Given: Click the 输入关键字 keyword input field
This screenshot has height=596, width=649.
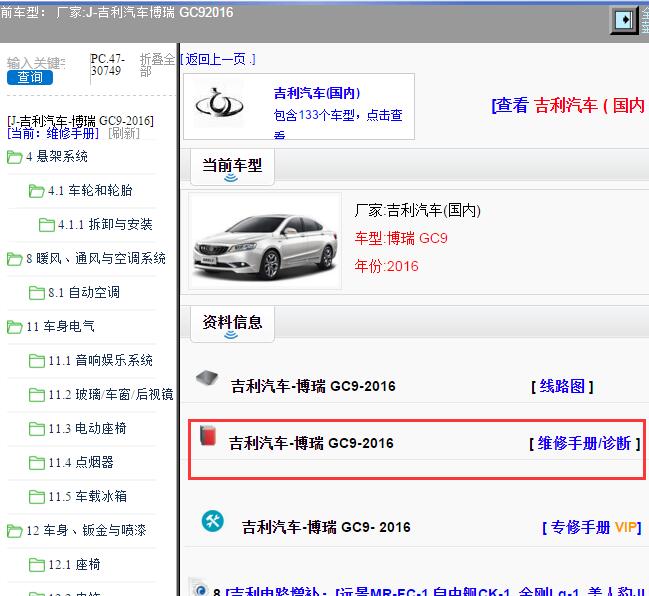Looking at the screenshot, I should tap(36, 63).
